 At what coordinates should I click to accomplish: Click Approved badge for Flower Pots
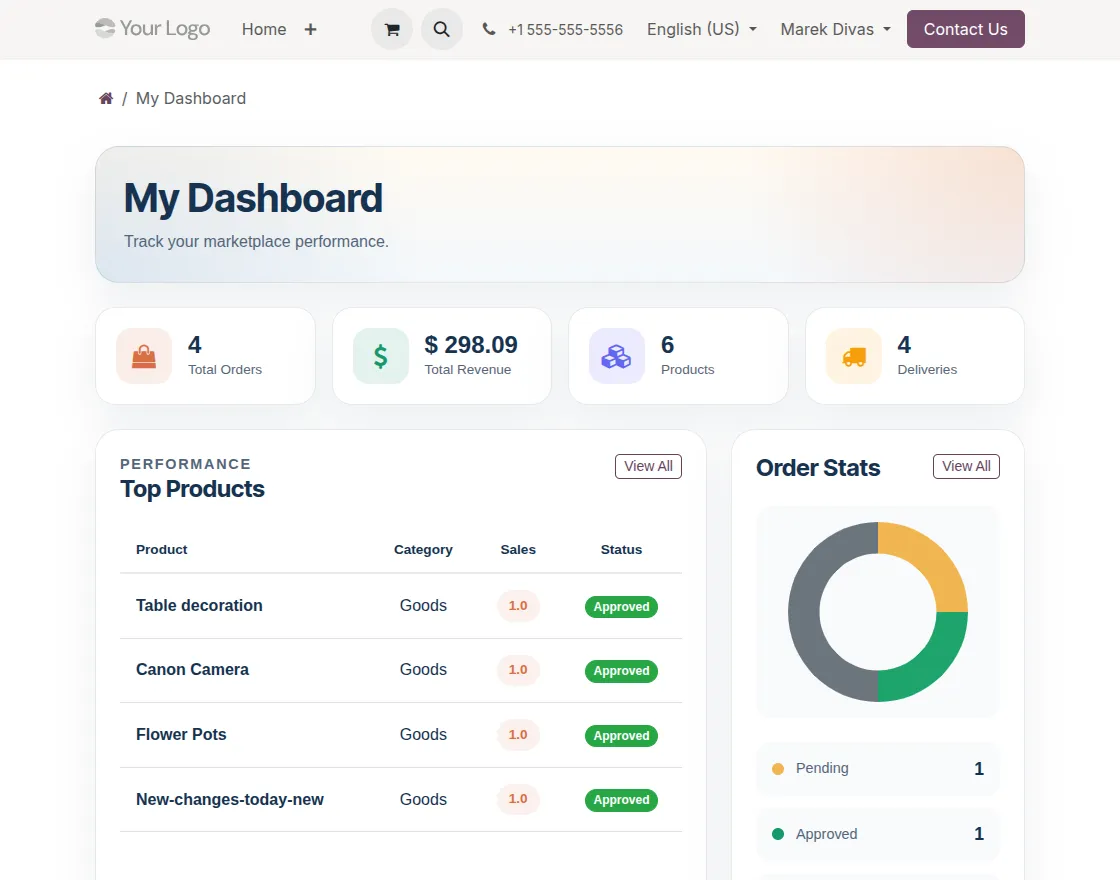(621, 736)
